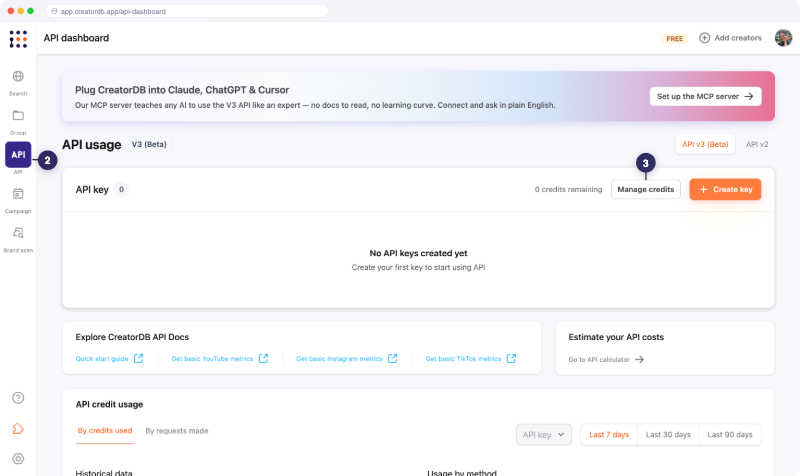Select the Last 7 days range
800x476 pixels.
click(609, 435)
